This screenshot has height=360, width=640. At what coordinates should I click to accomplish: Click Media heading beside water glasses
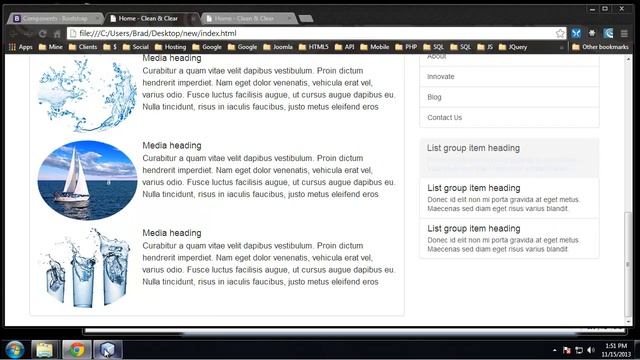[x=172, y=233]
